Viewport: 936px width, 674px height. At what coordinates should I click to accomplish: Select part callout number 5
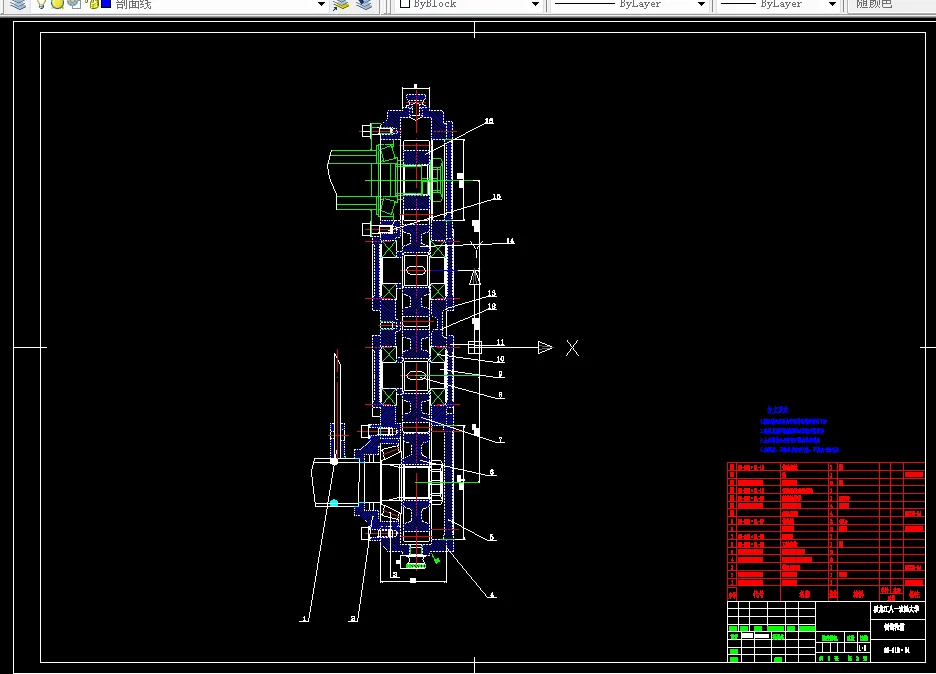click(492, 537)
